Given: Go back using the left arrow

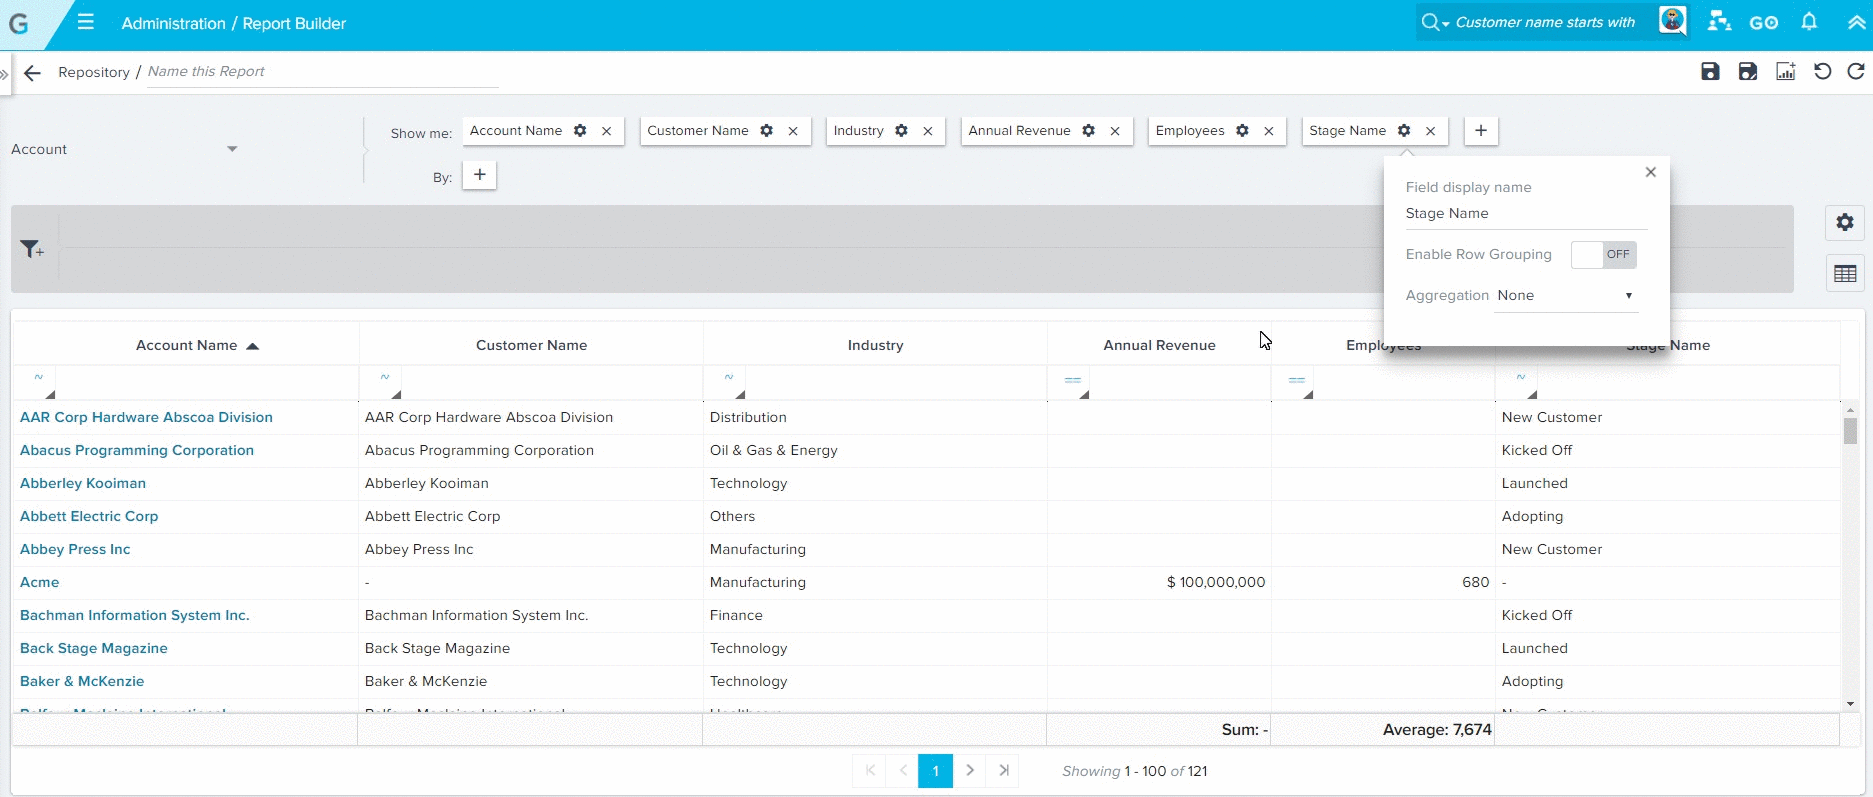Looking at the screenshot, I should pos(33,73).
